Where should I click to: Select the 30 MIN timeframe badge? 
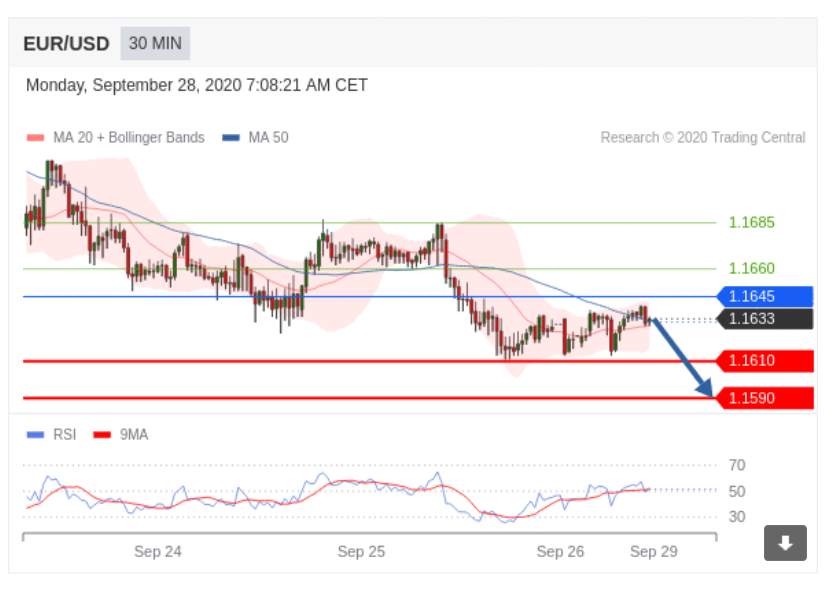155,44
